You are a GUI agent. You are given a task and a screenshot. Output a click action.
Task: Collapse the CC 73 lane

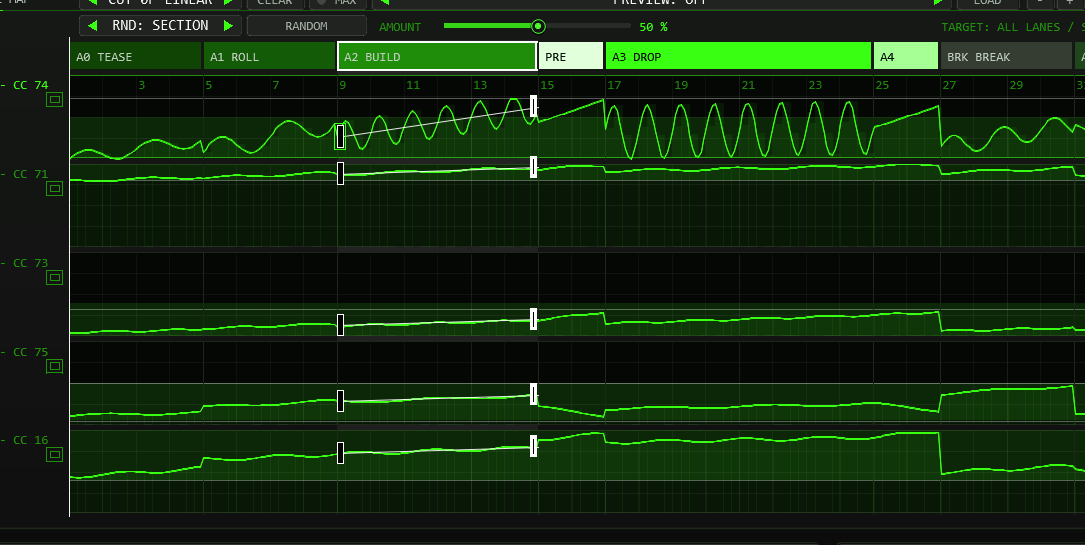point(4,263)
